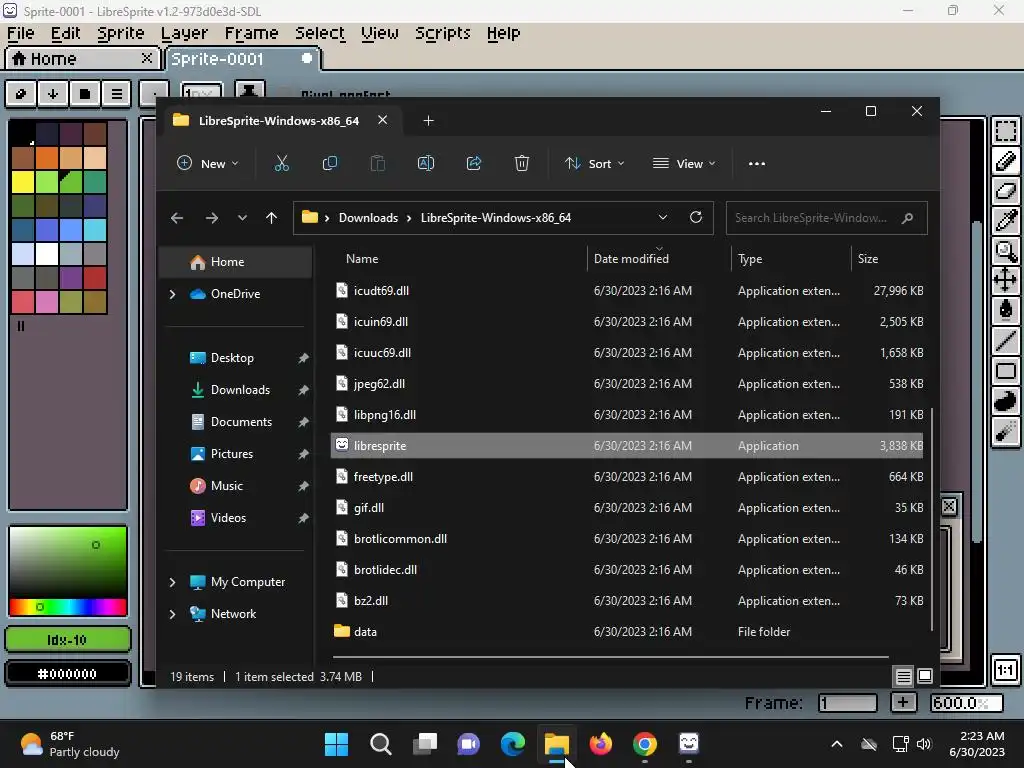Screen dimensions: 1024x768
Task: Switch to large thumbnails view icon in status bar
Action: click(925, 677)
